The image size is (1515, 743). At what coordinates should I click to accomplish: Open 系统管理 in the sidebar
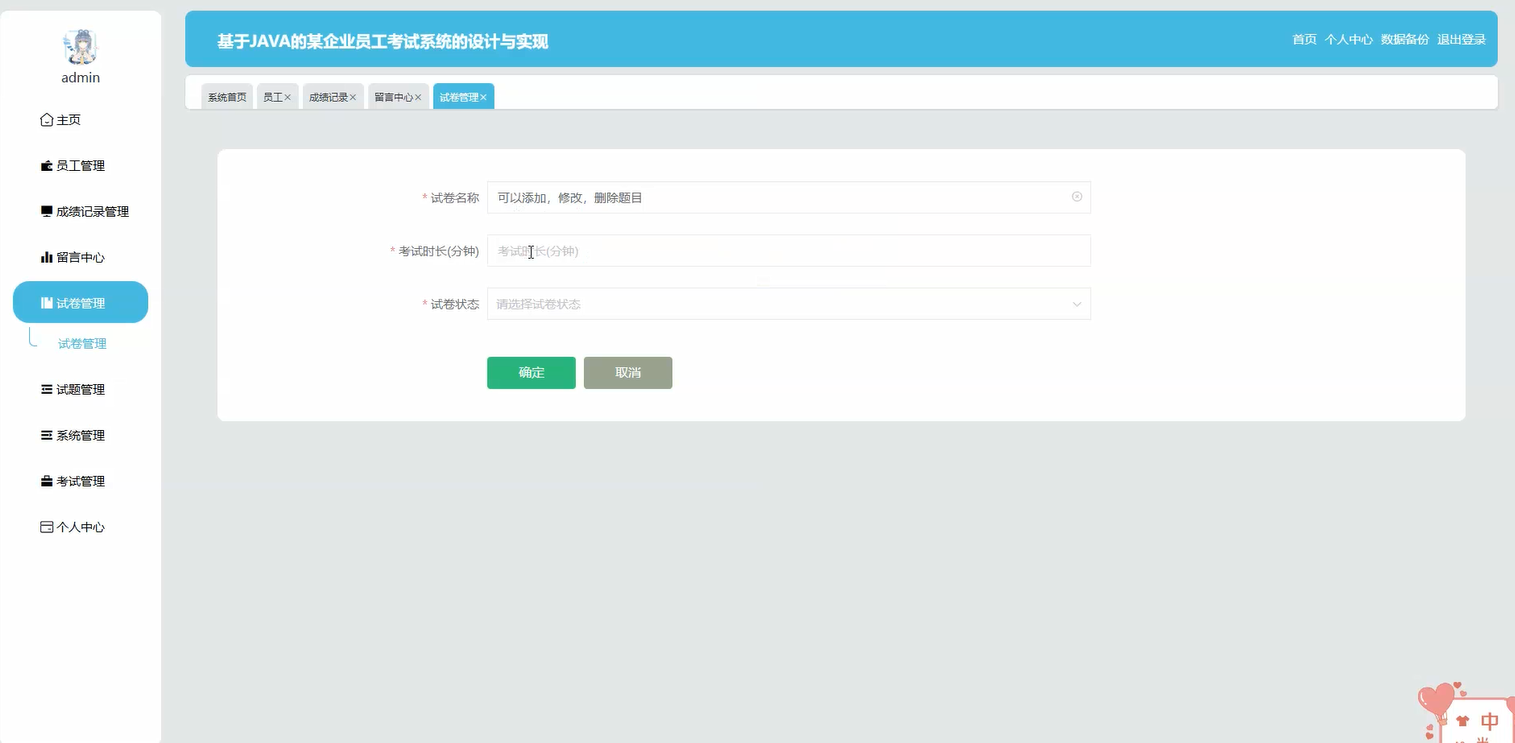coord(44,434)
